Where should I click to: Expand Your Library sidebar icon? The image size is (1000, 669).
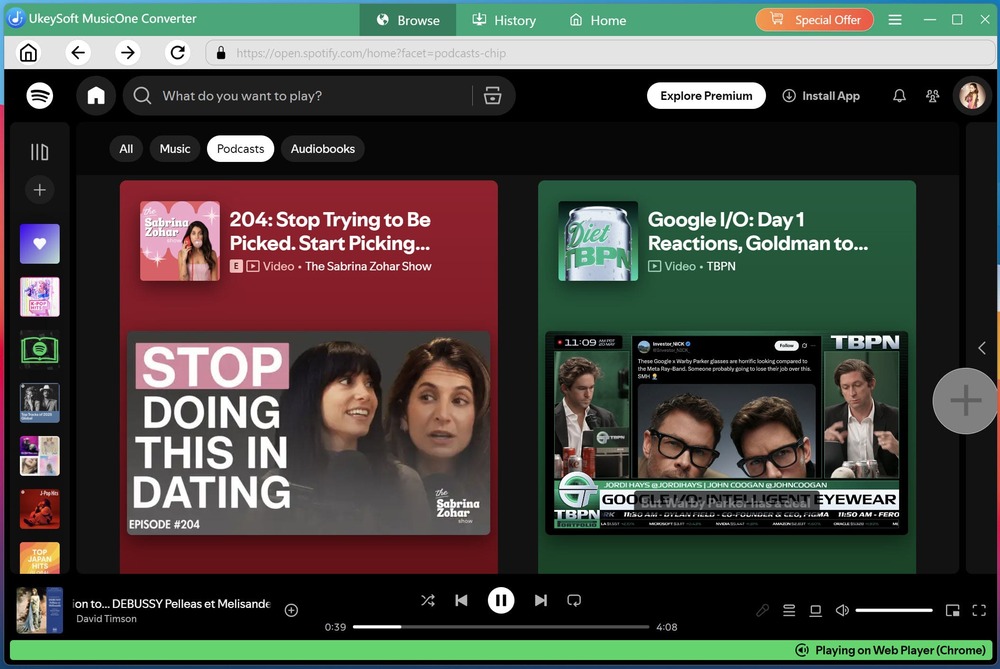(x=40, y=152)
